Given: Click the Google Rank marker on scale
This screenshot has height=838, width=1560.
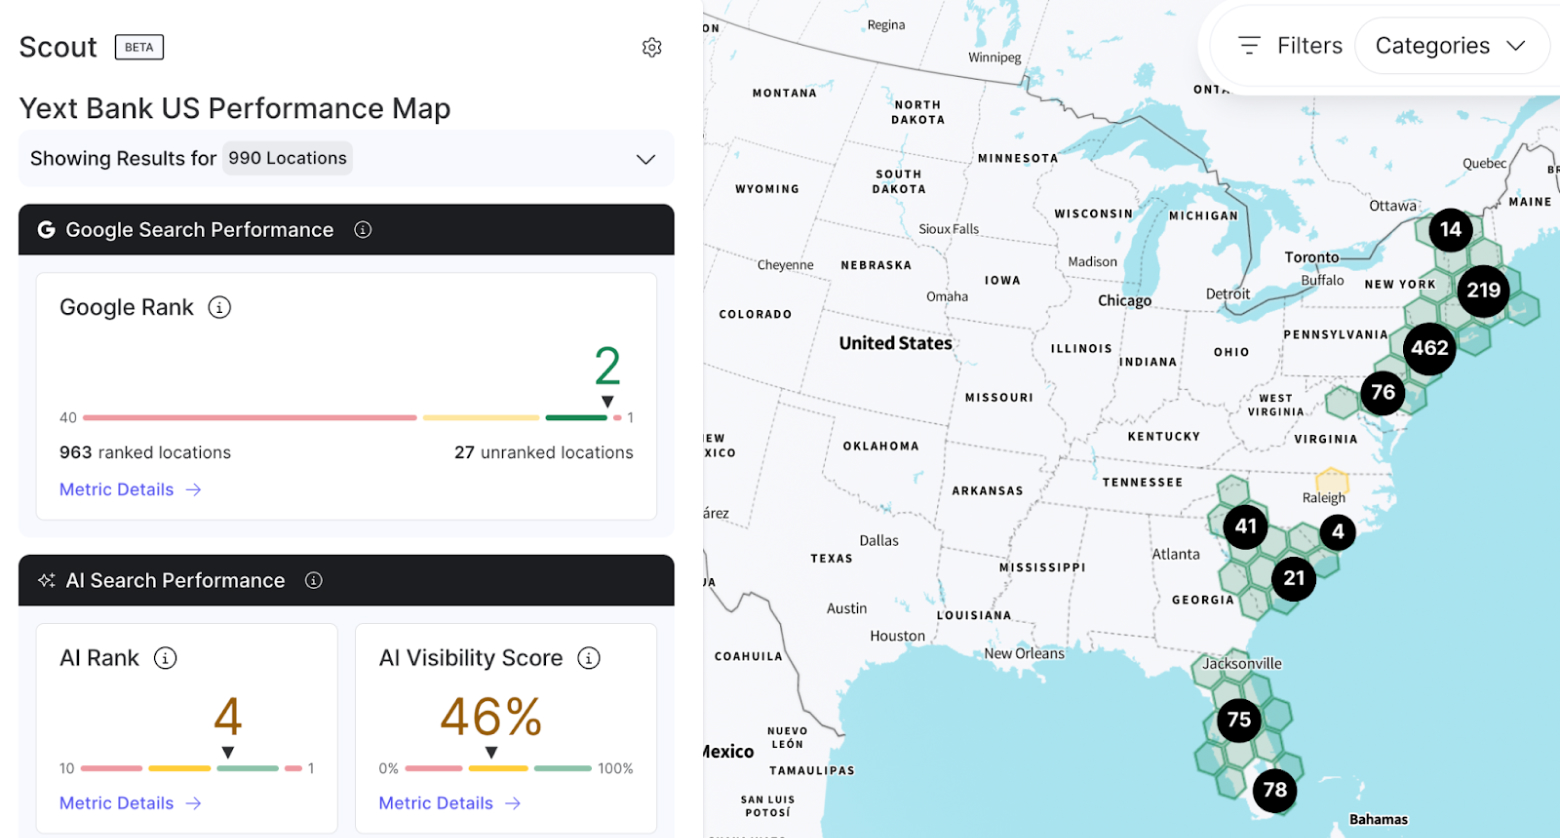Looking at the screenshot, I should click(607, 402).
